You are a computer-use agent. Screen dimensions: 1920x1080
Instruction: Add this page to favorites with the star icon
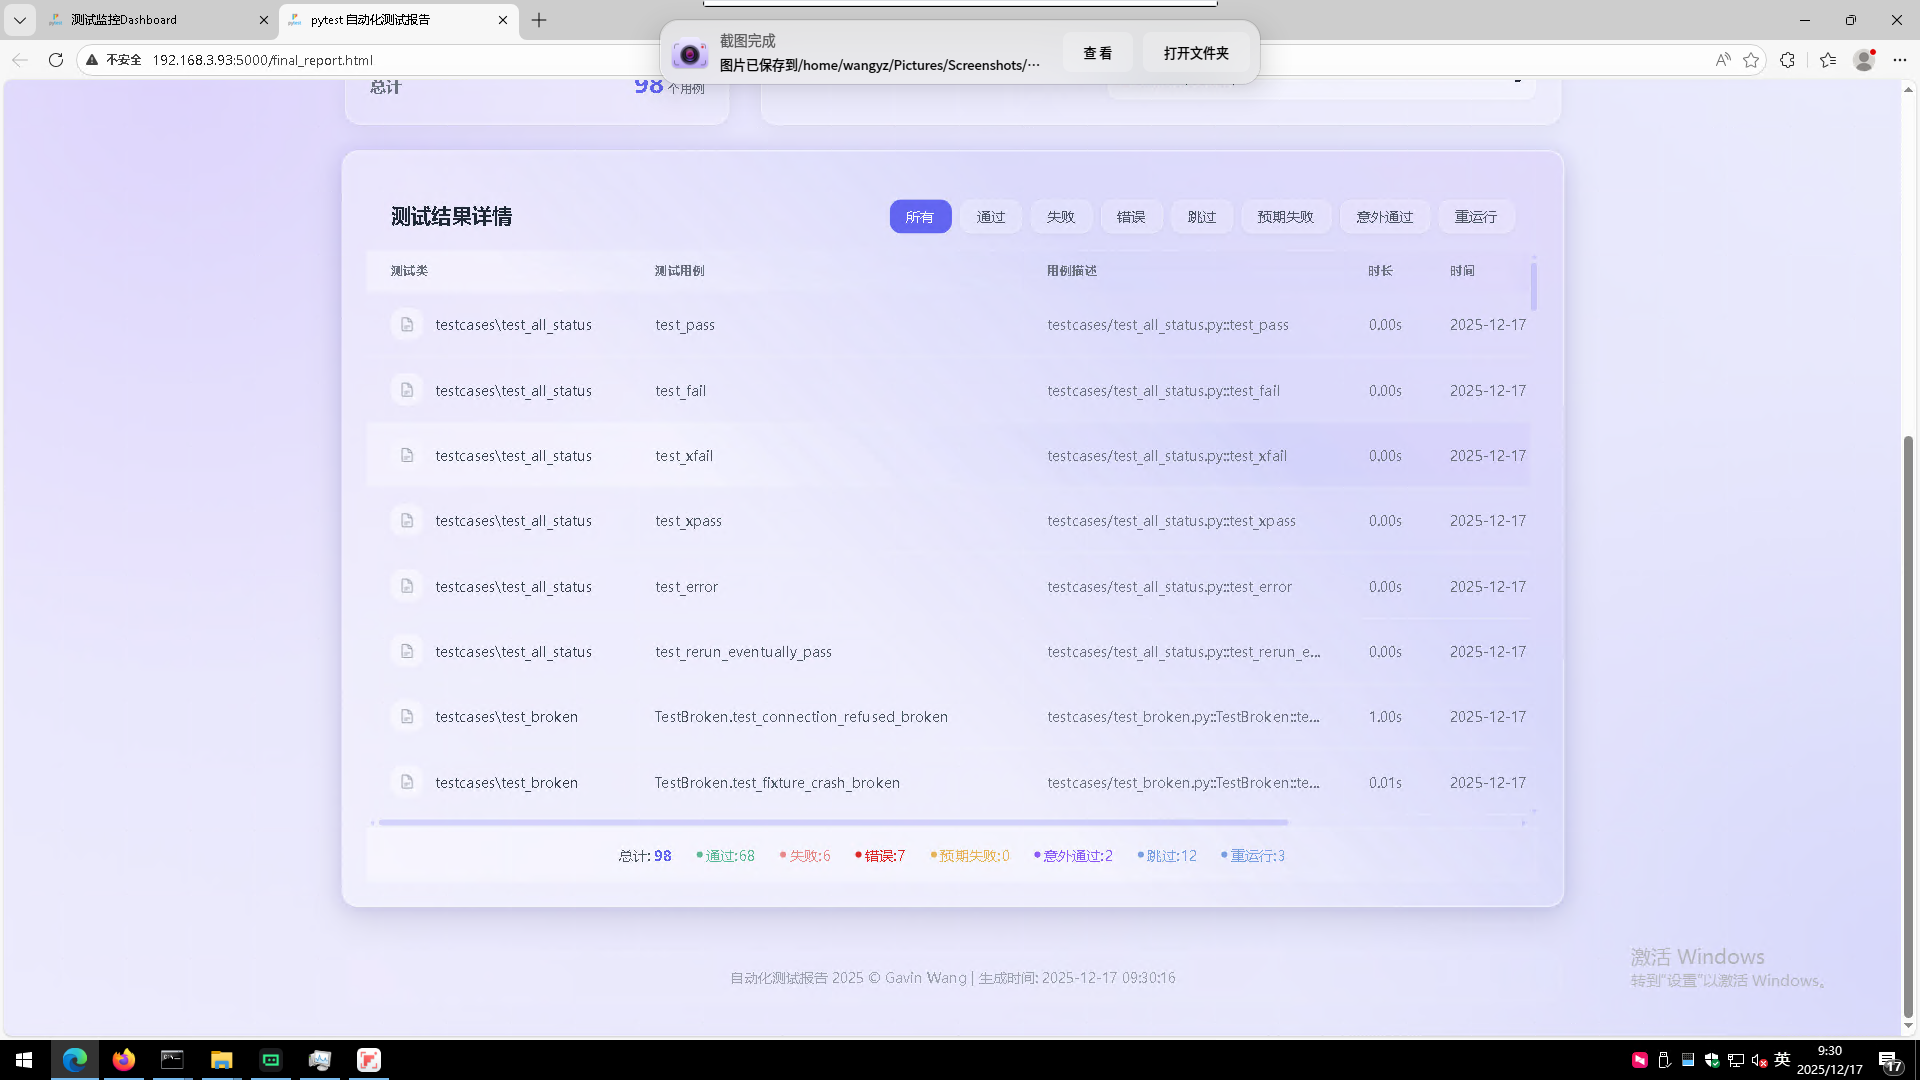(1751, 60)
